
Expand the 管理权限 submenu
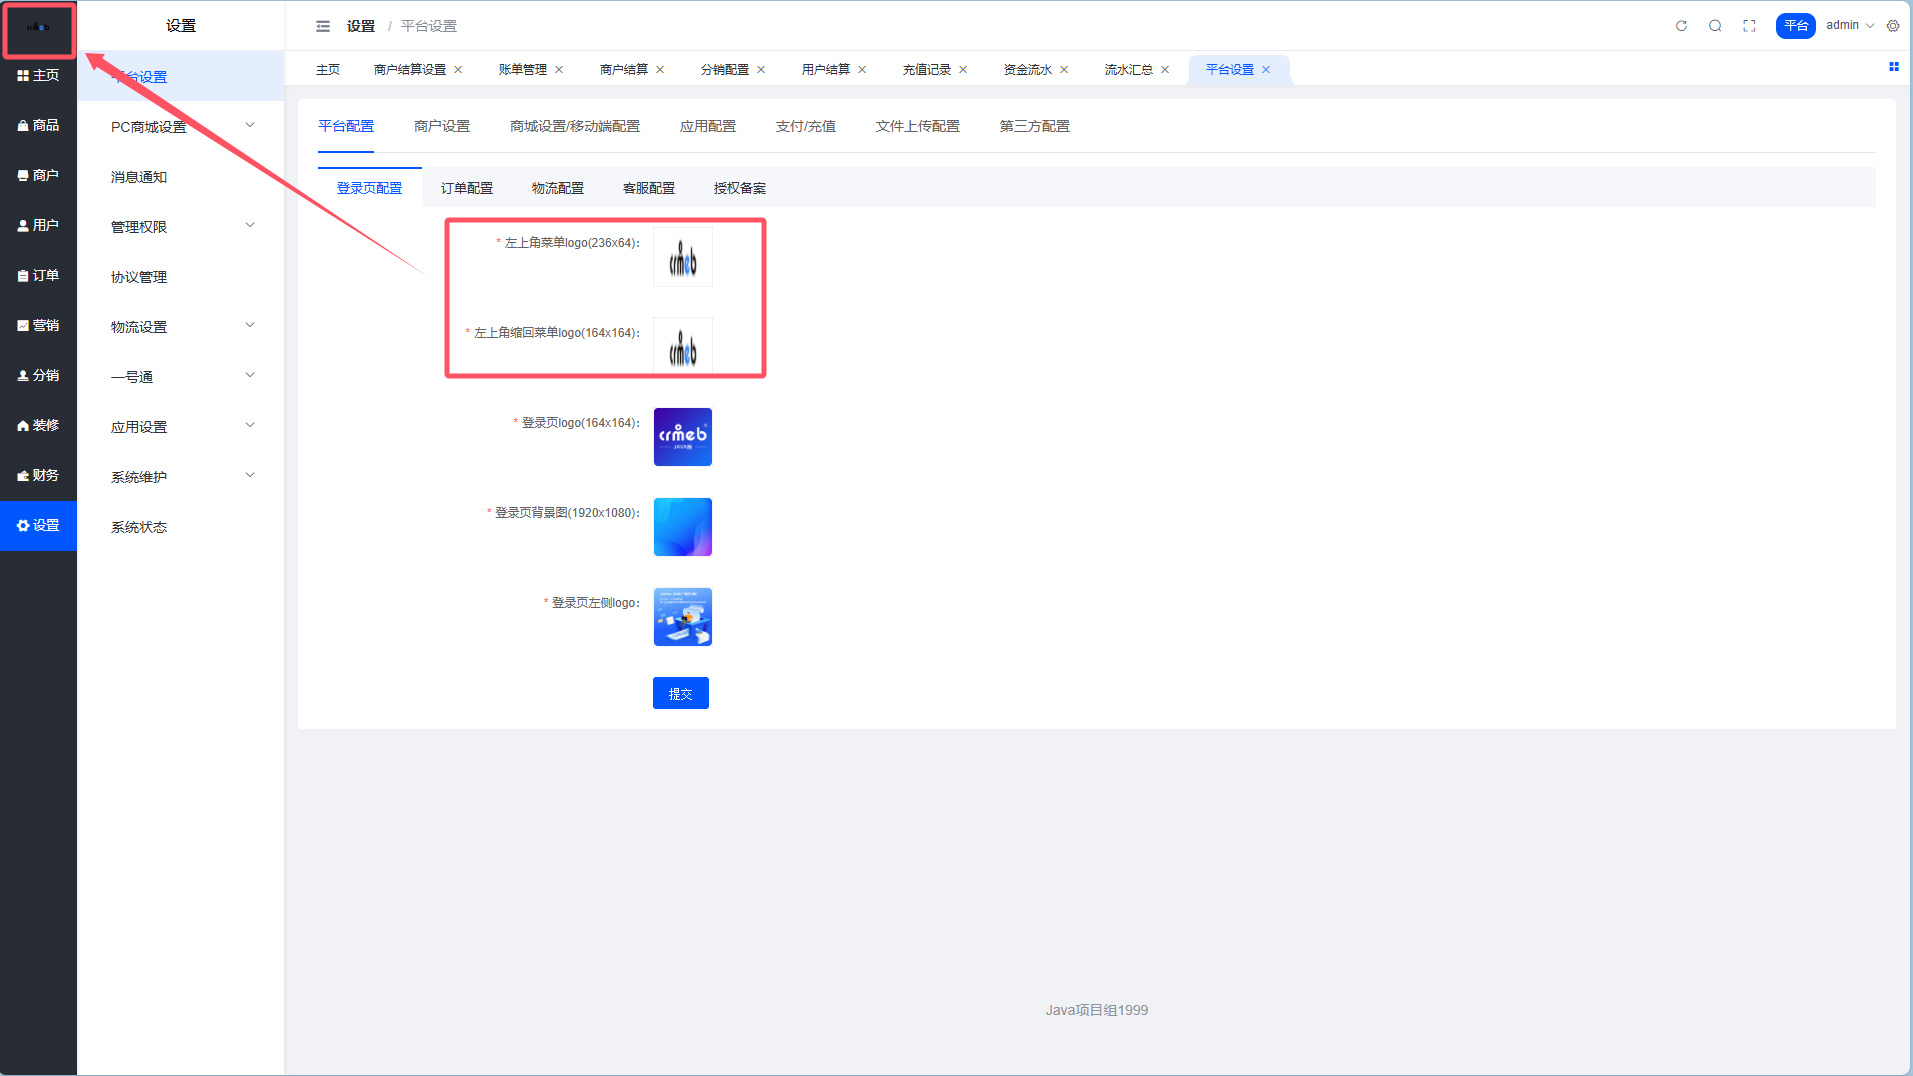tap(180, 227)
